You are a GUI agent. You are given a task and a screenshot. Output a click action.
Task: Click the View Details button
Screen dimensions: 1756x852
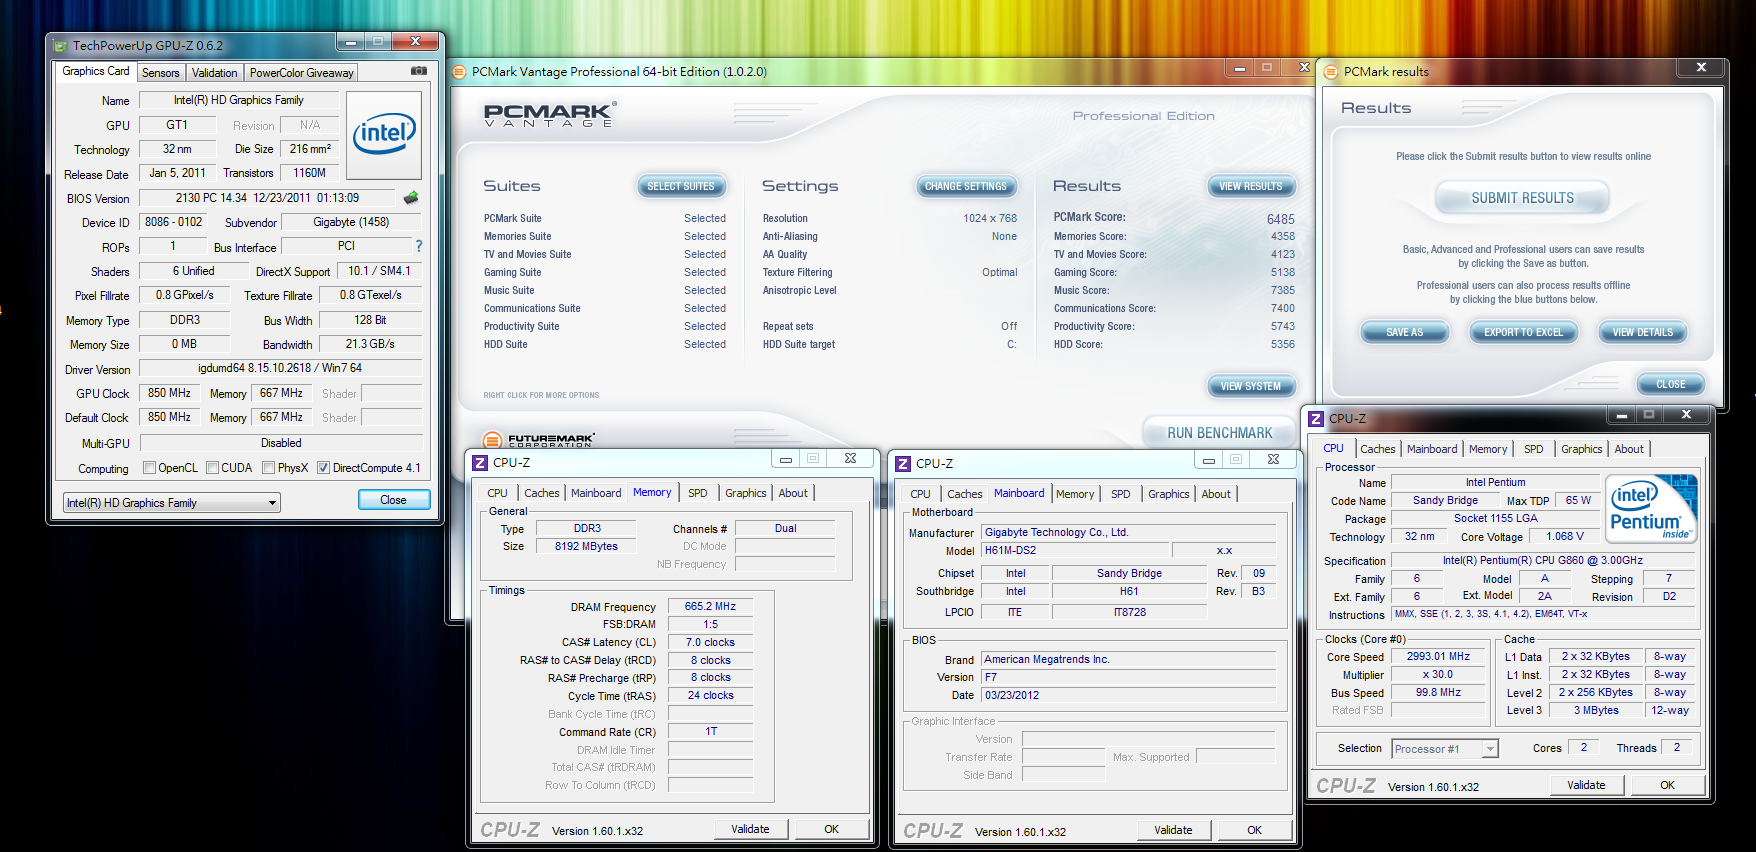point(1642,332)
